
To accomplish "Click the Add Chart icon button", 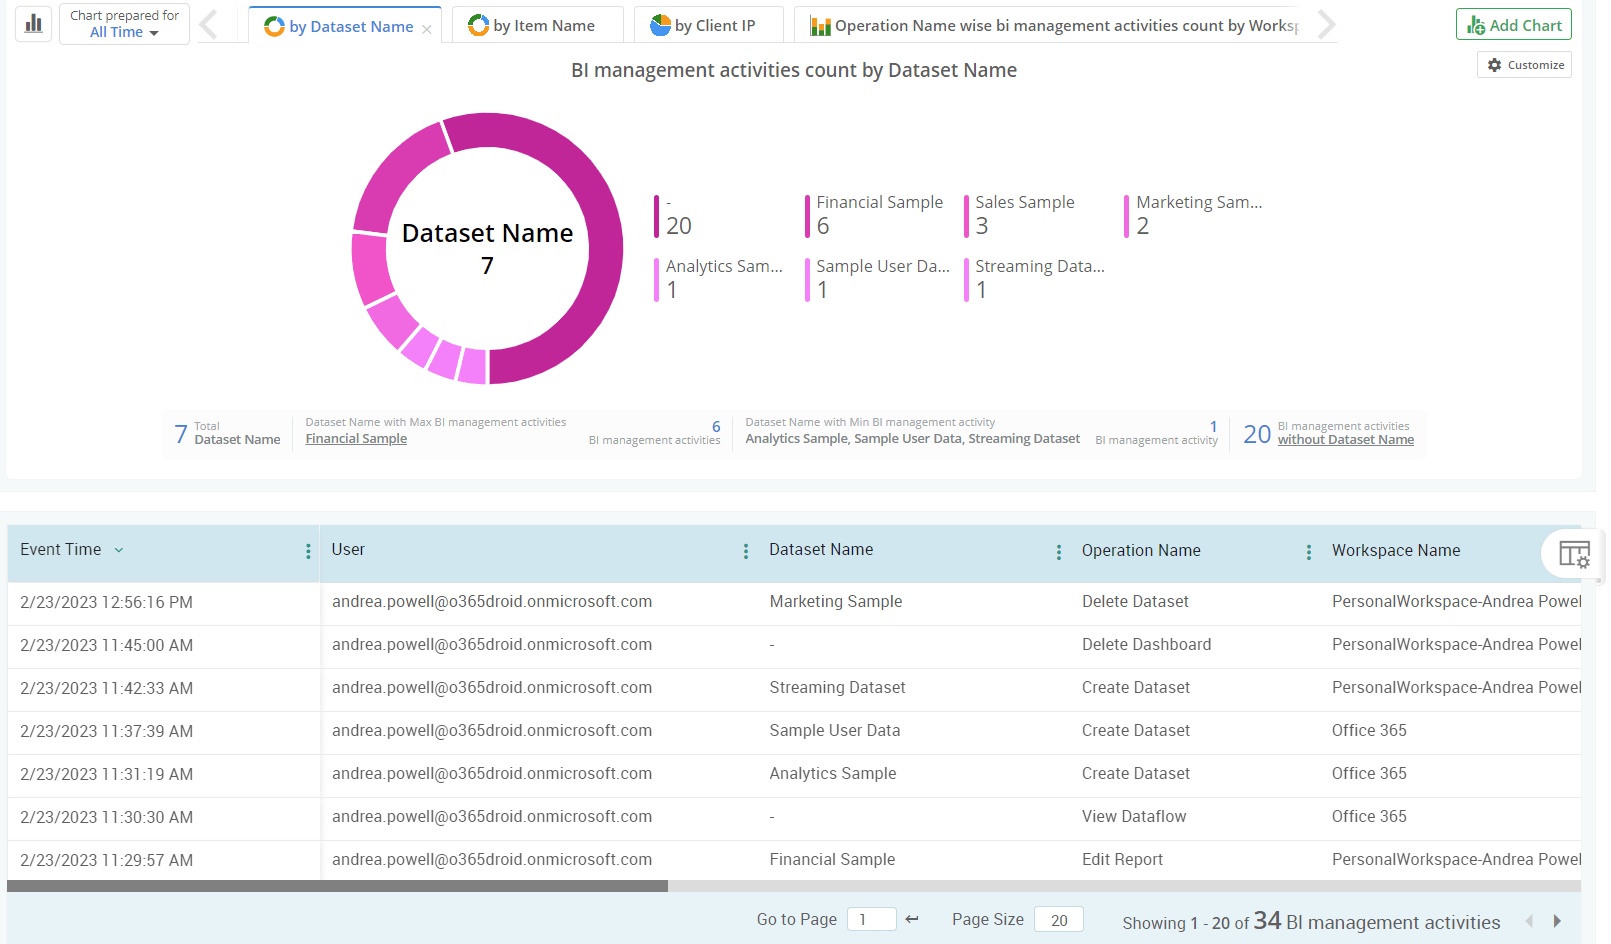I will [x=1476, y=24].
